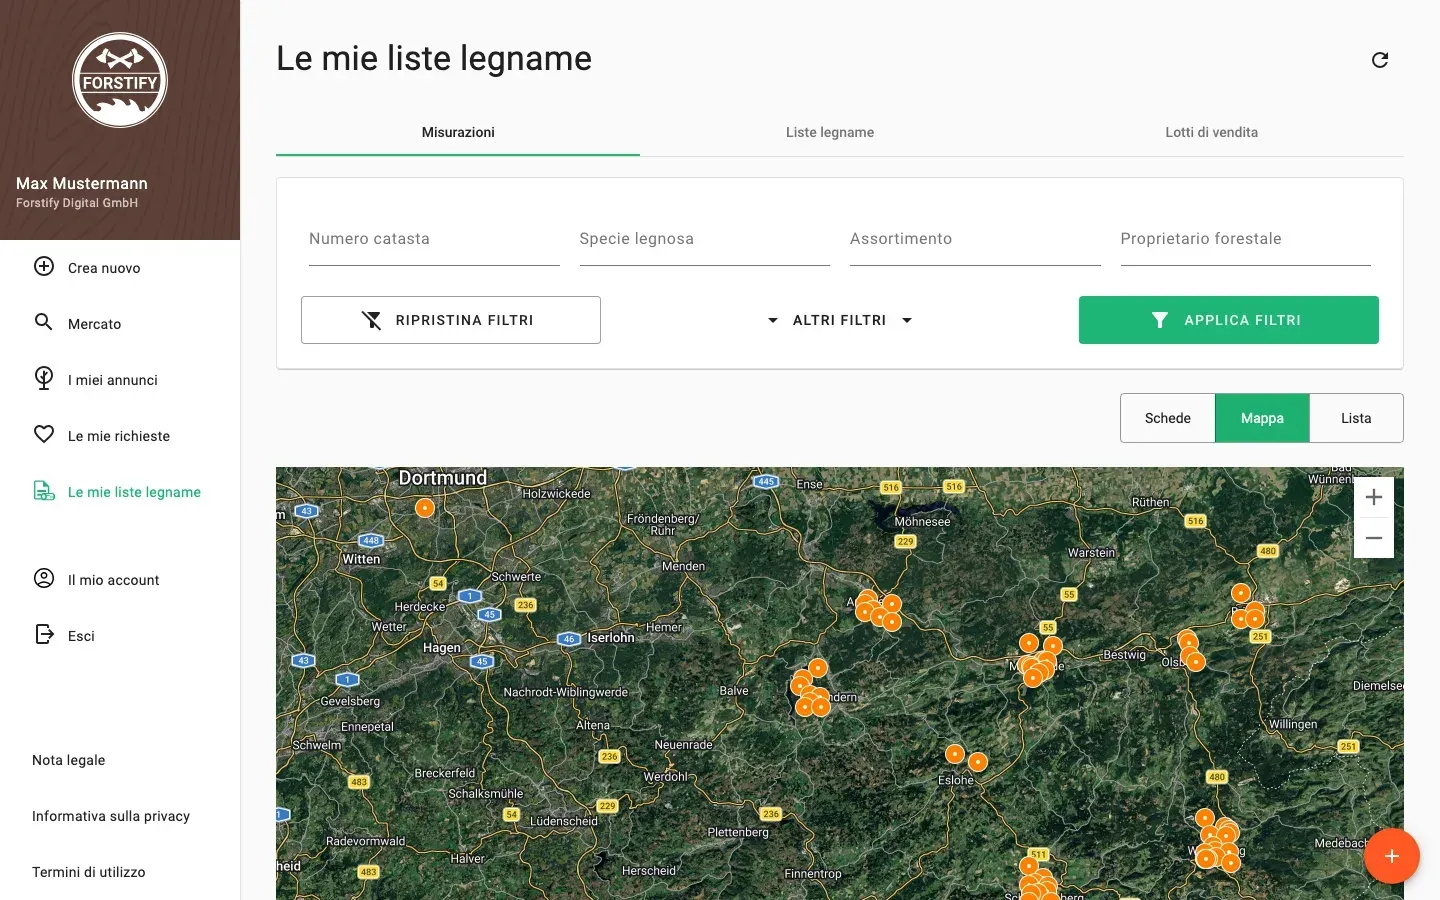The height and width of the screenshot is (900, 1440).
Task: Switch to Schede view
Action: pyautogui.click(x=1168, y=418)
